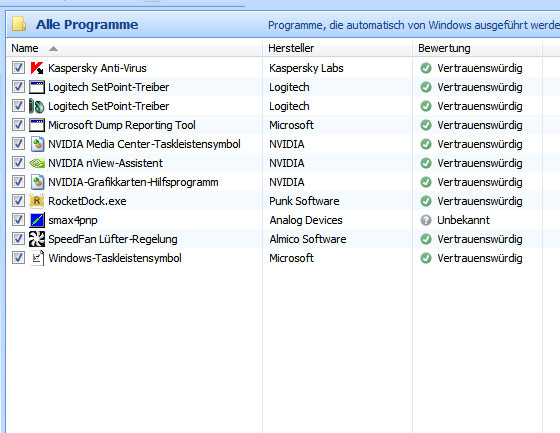Click the Windows-Taskleistensymbol document icon
Viewport: 560px width, 433px height.
(x=37, y=258)
